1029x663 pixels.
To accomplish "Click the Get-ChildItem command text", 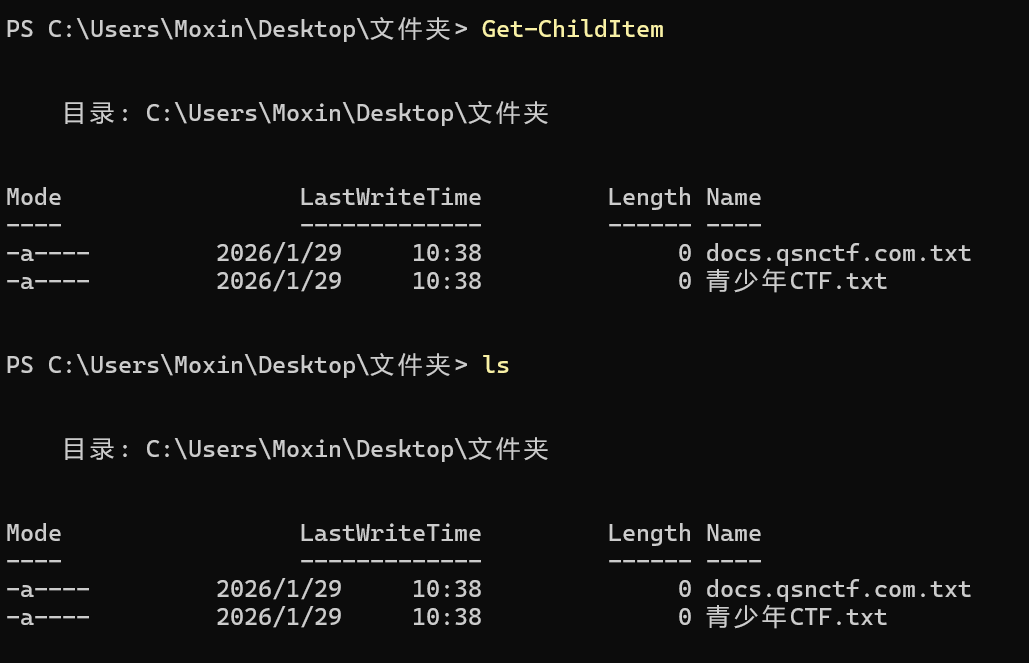I will point(572,30).
